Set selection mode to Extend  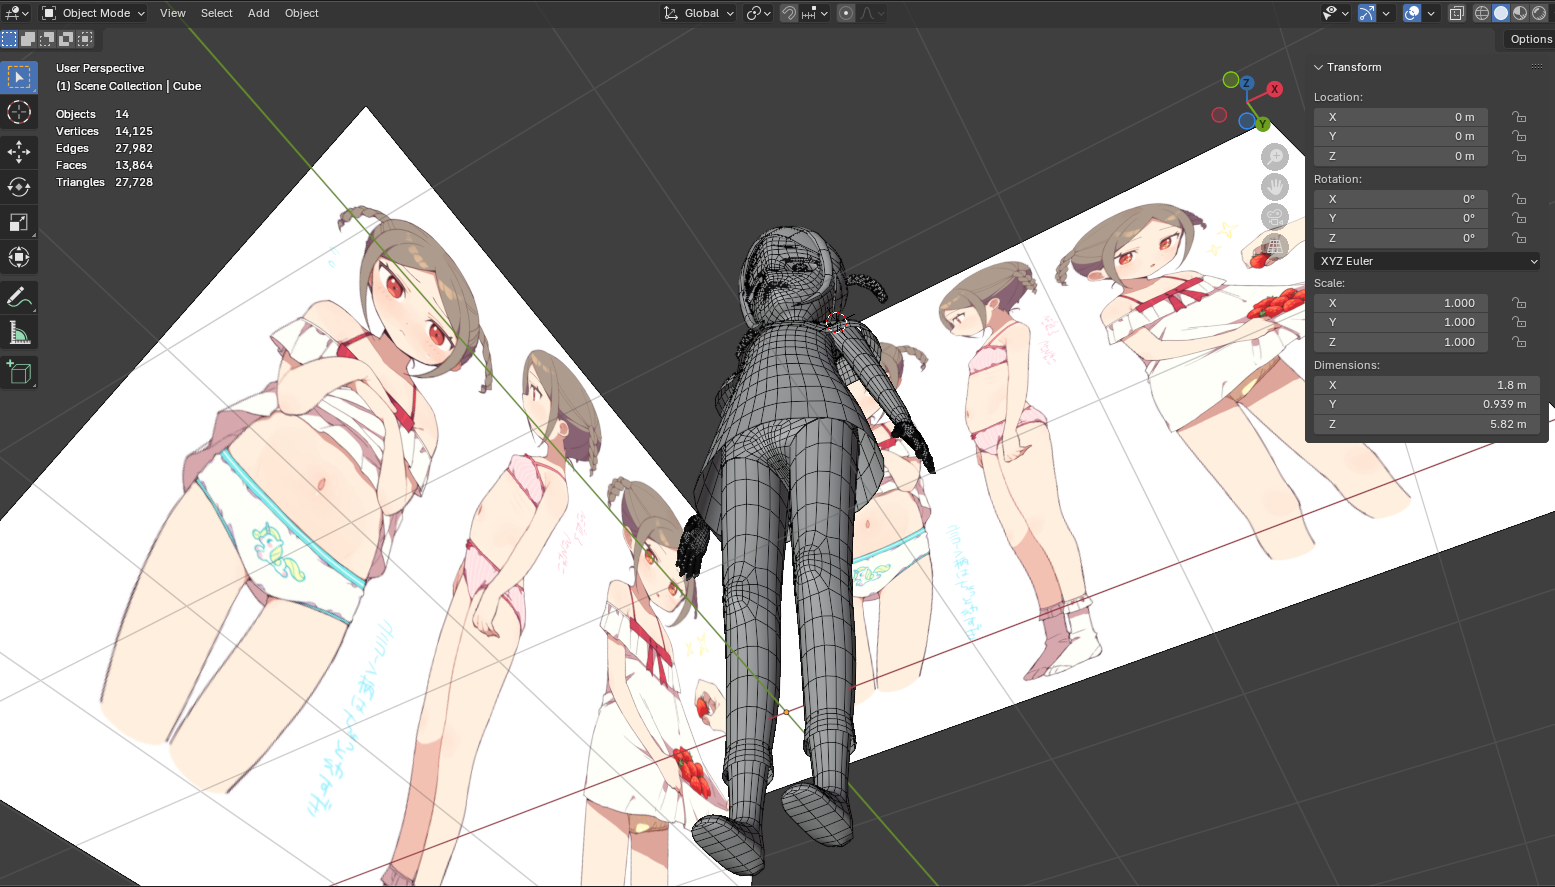(x=28, y=39)
